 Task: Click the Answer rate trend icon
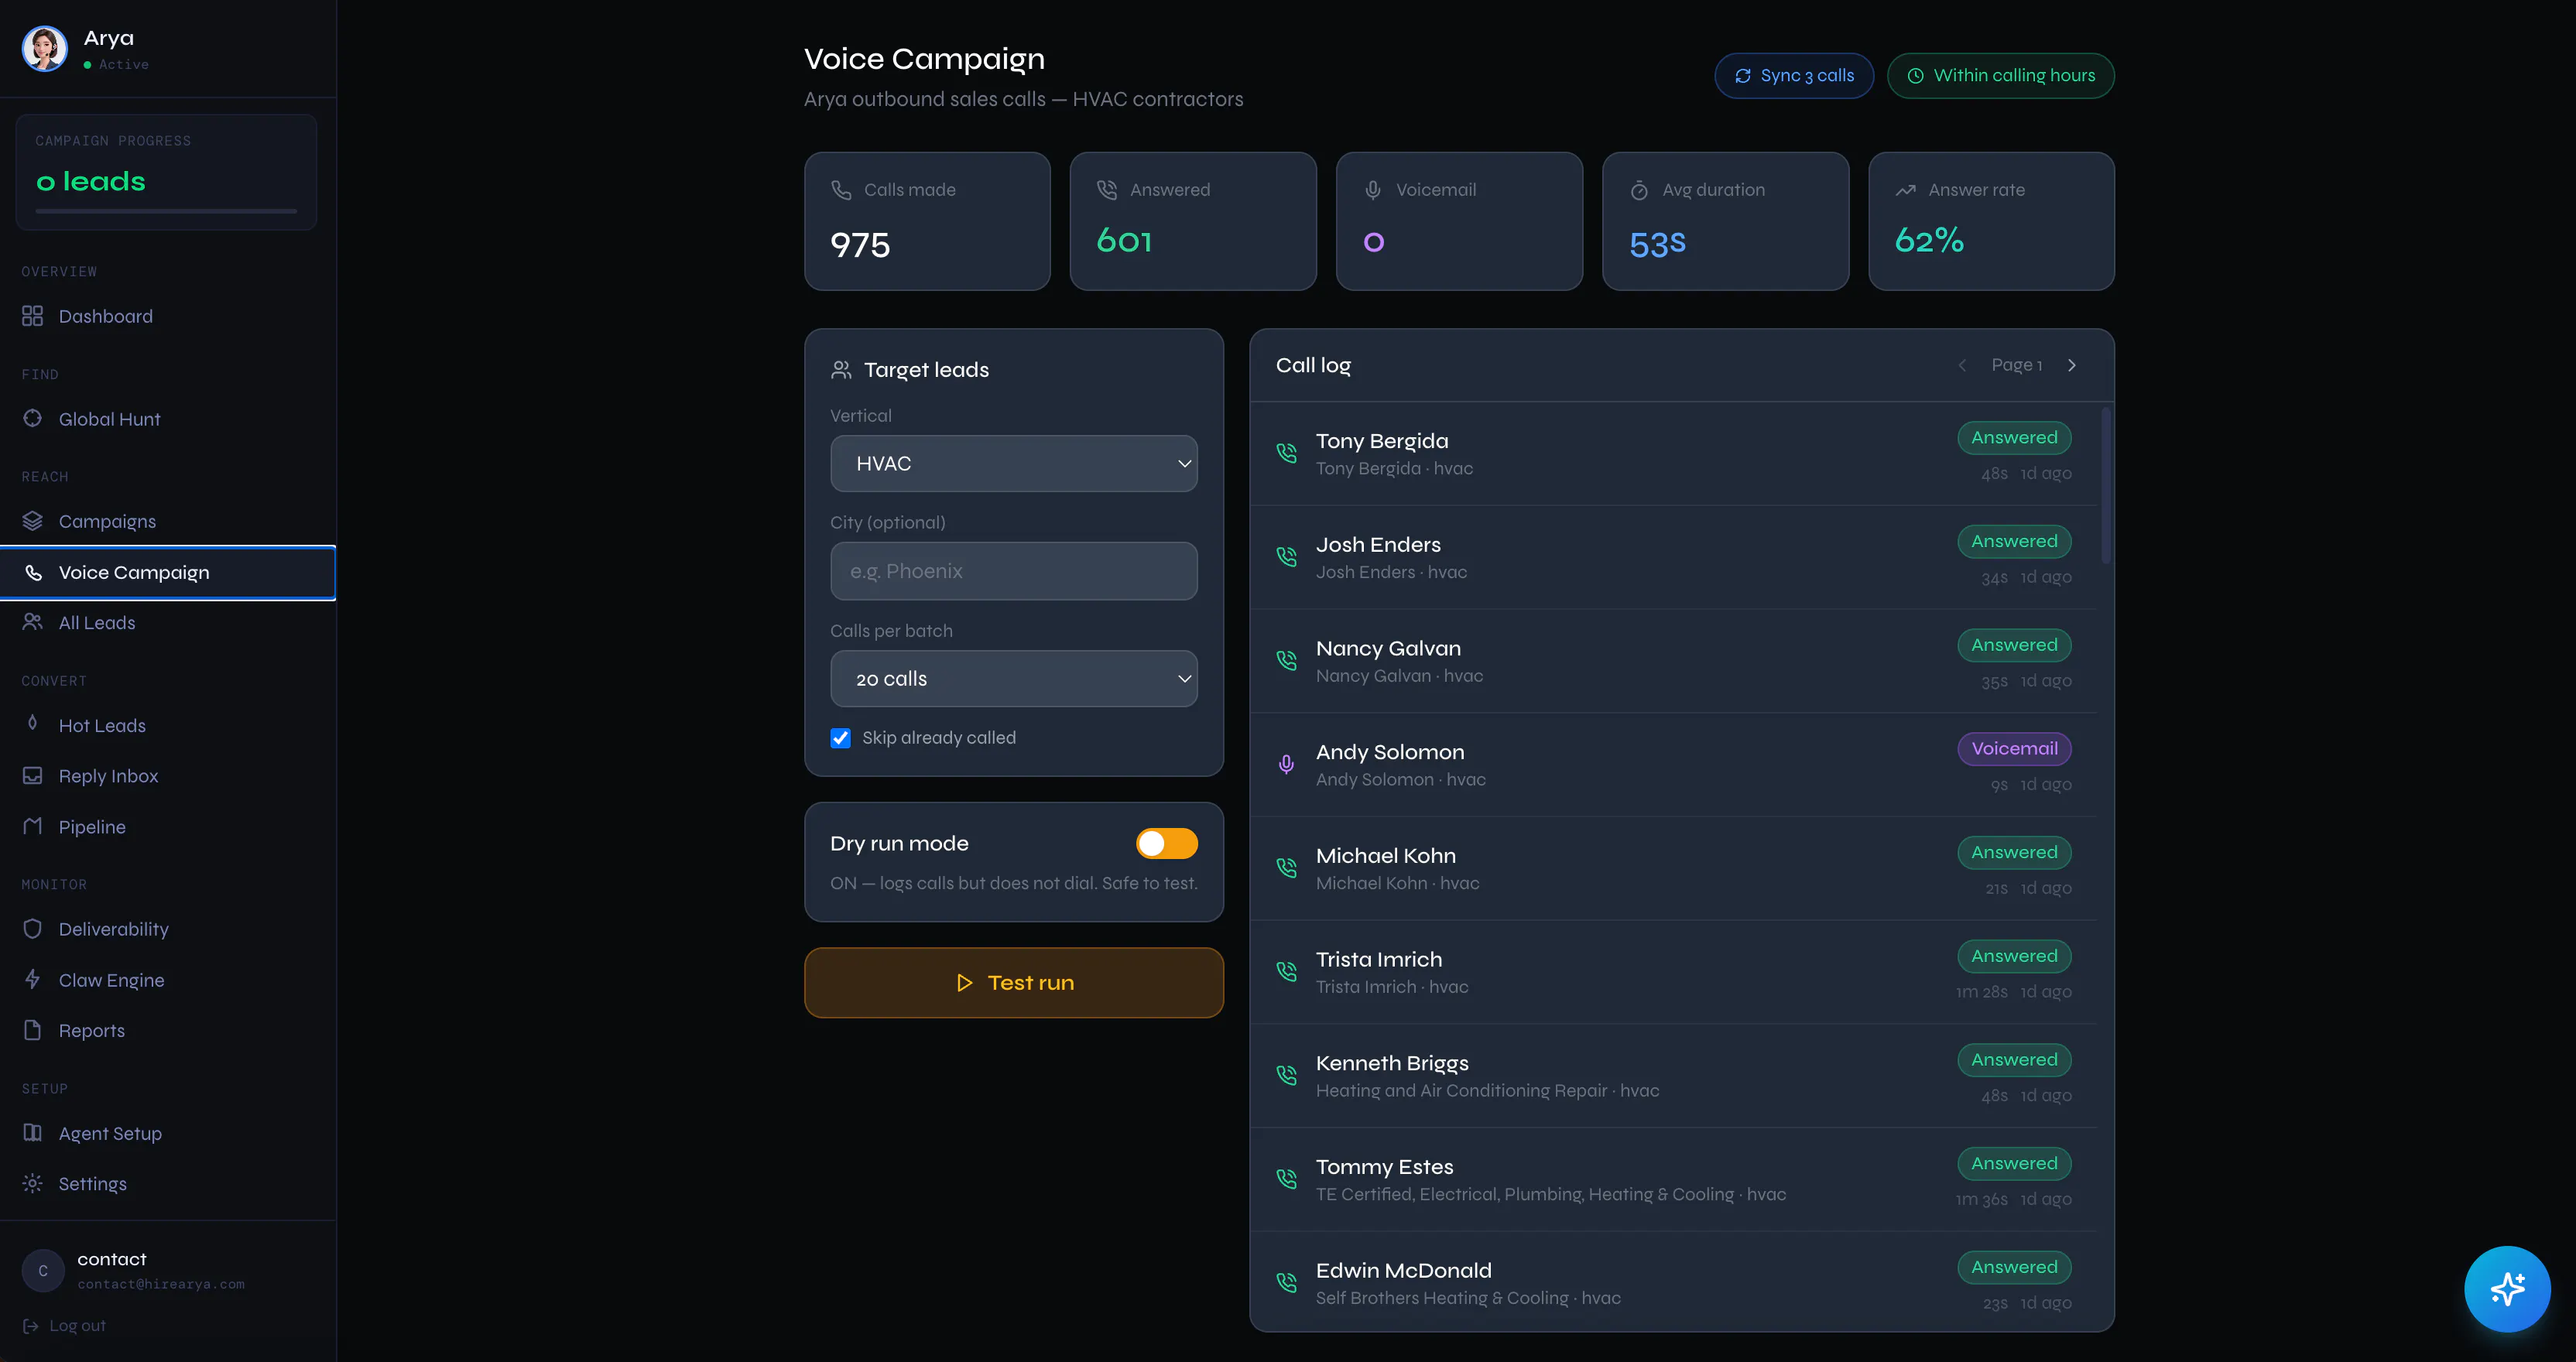click(x=1906, y=190)
